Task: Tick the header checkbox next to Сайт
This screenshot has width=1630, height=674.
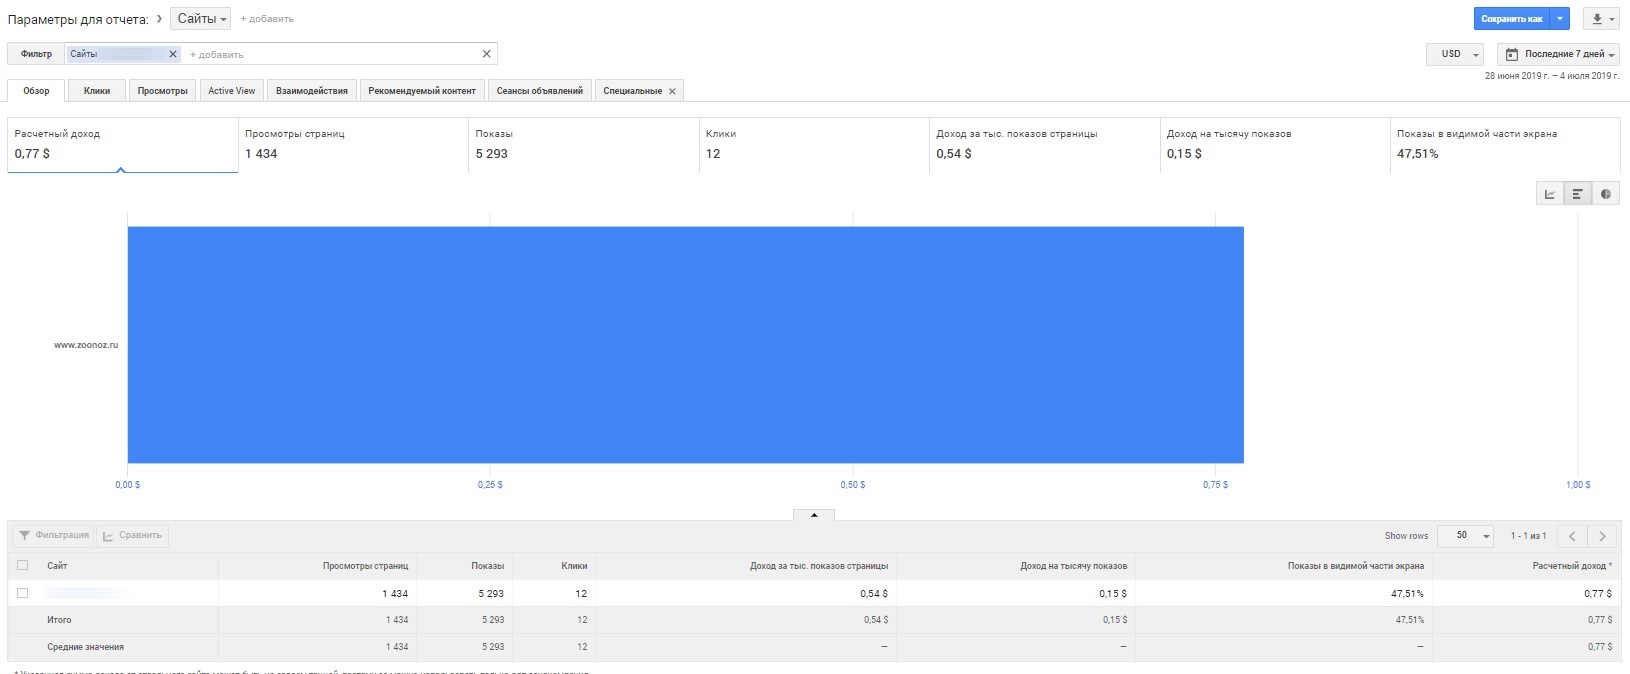Action: [x=23, y=566]
